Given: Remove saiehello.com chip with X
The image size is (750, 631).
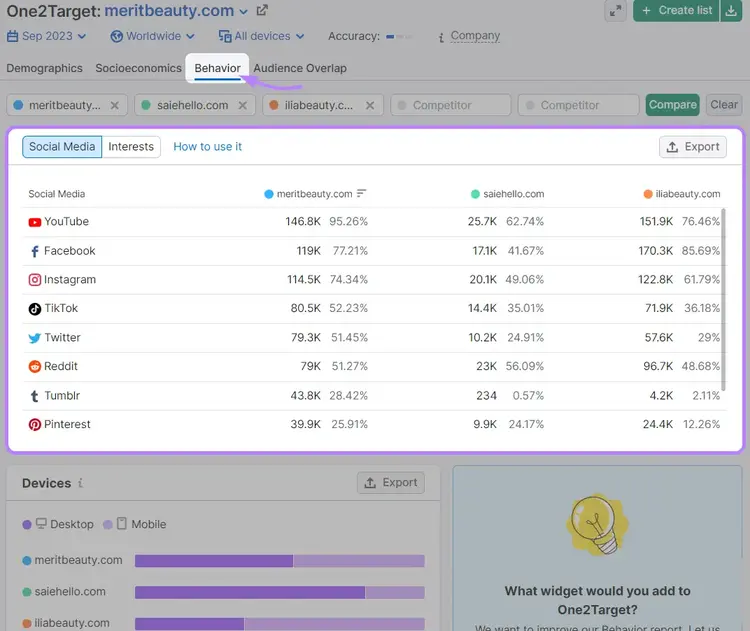Looking at the screenshot, I should [x=243, y=105].
